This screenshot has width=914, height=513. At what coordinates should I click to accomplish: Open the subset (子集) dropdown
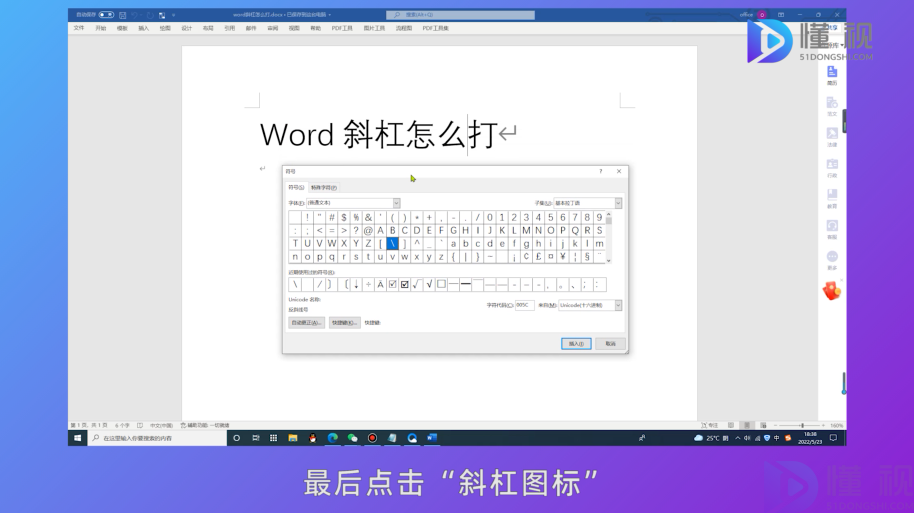[x=618, y=203]
